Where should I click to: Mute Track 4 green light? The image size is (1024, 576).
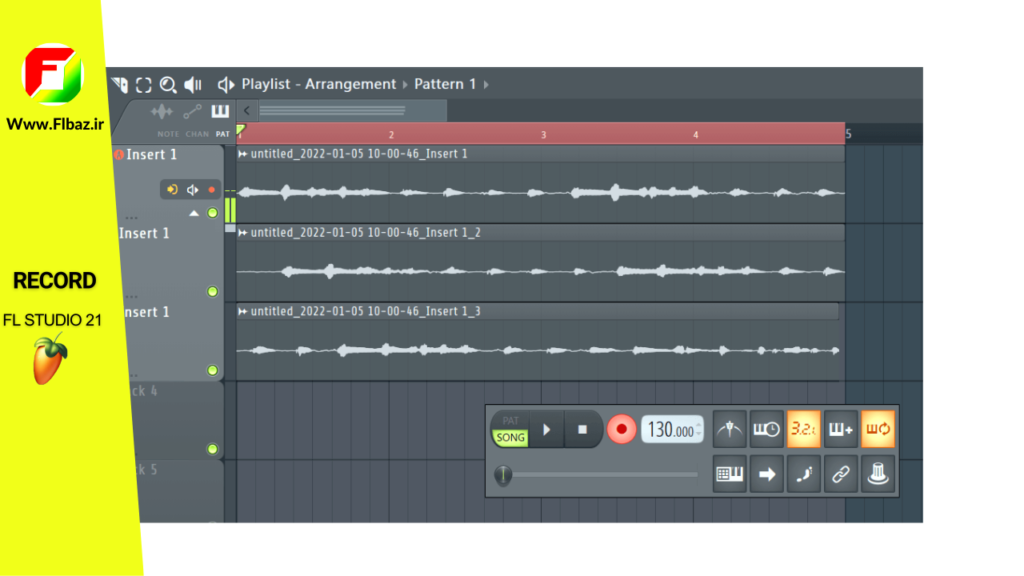pos(212,449)
